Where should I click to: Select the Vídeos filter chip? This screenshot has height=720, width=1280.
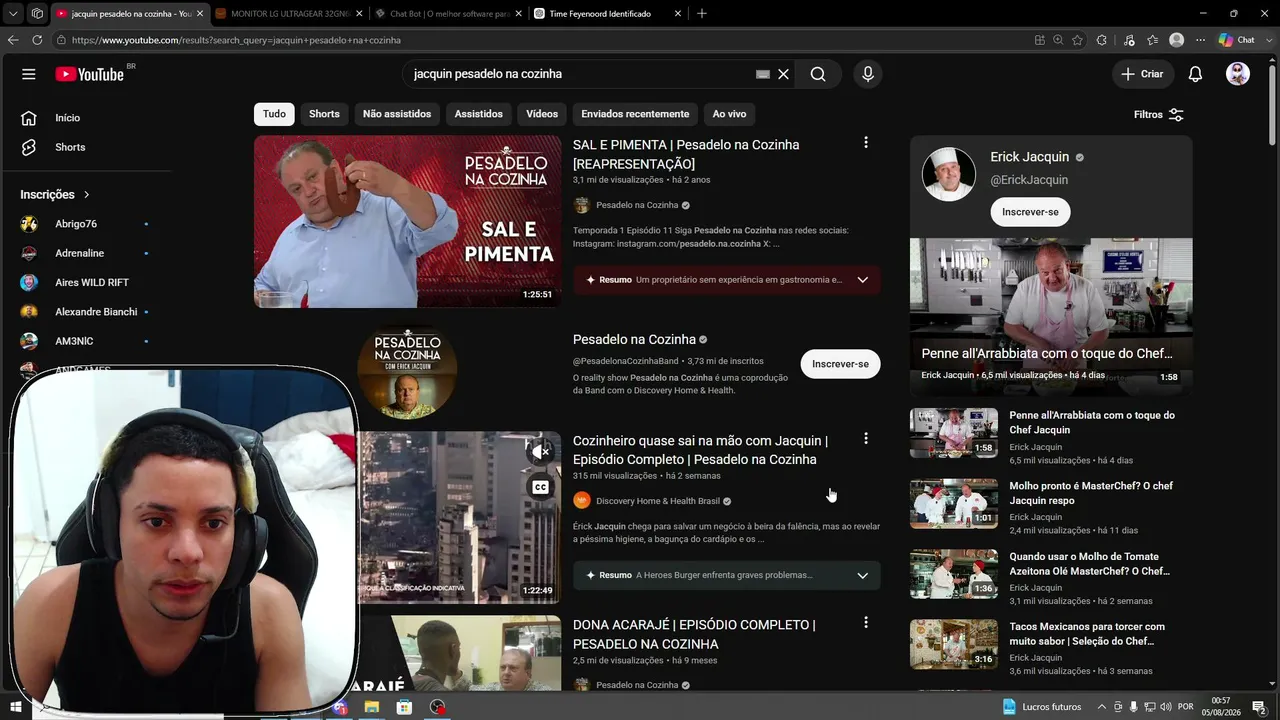click(x=542, y=114)
